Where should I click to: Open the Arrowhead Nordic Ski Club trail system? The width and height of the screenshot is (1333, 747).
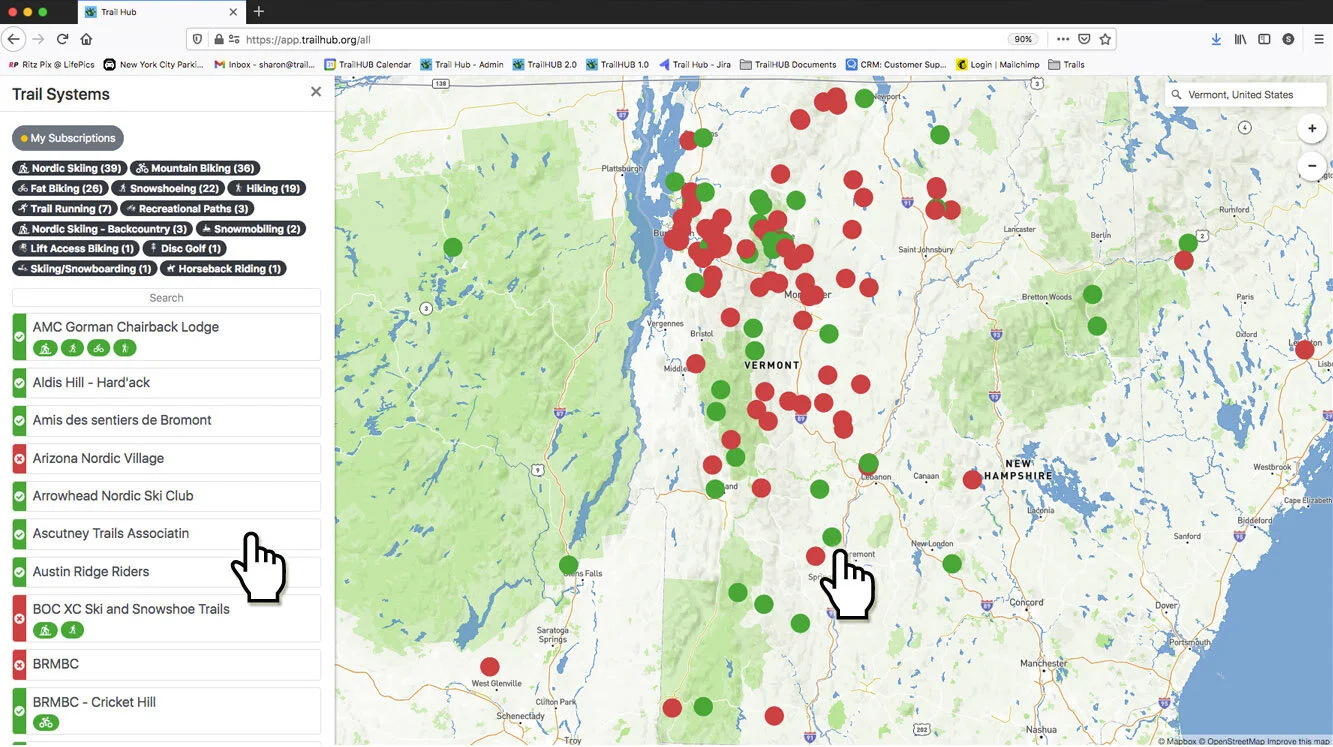(x=166, y=496)
